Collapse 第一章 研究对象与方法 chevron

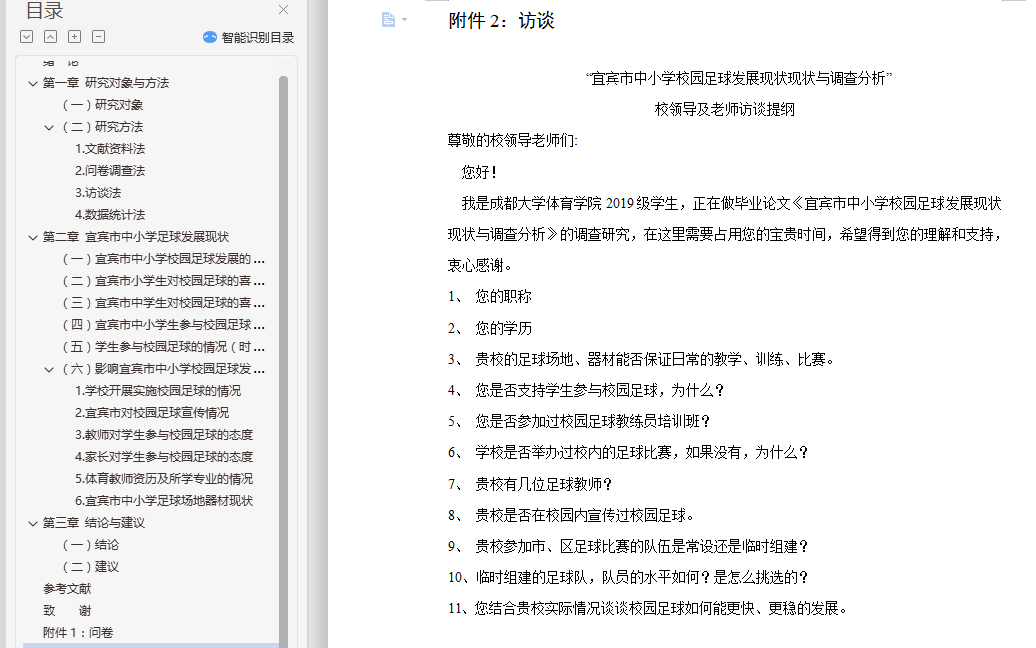point(32,83)
